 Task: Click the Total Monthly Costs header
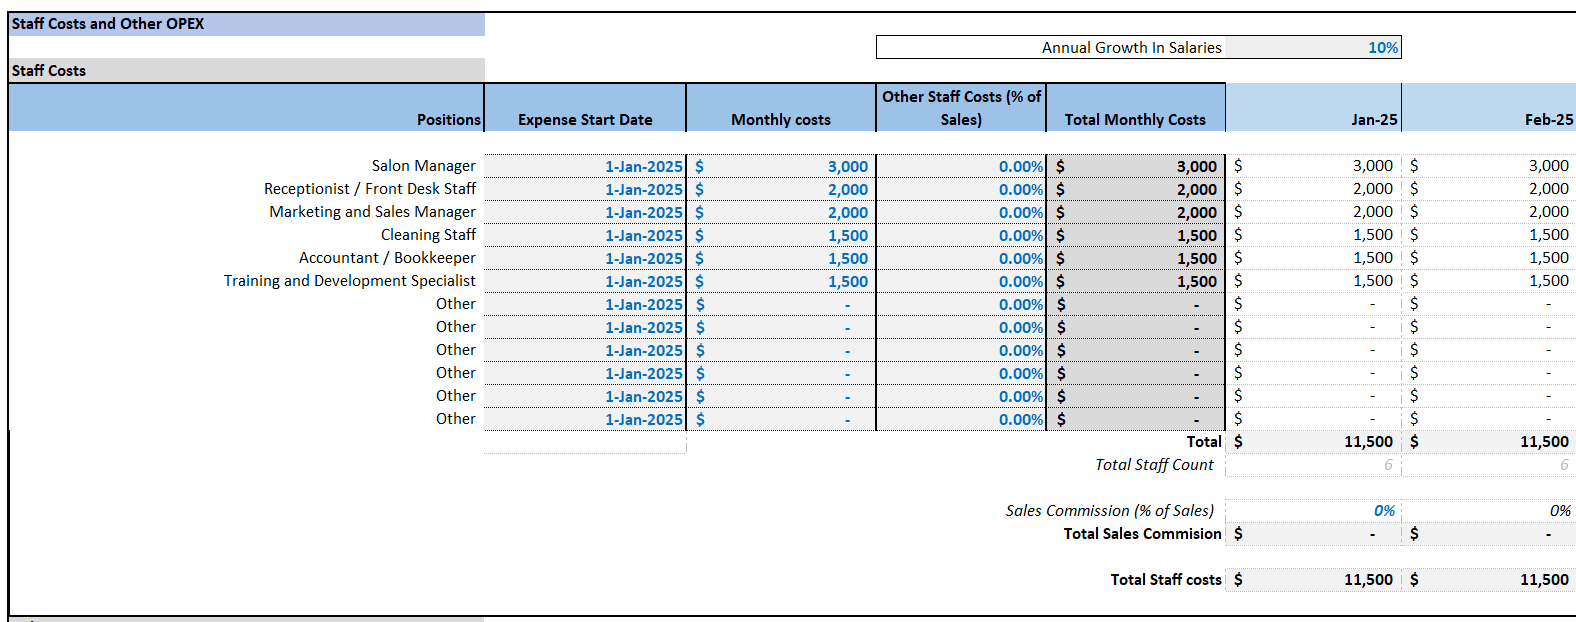click(1136, 108)
